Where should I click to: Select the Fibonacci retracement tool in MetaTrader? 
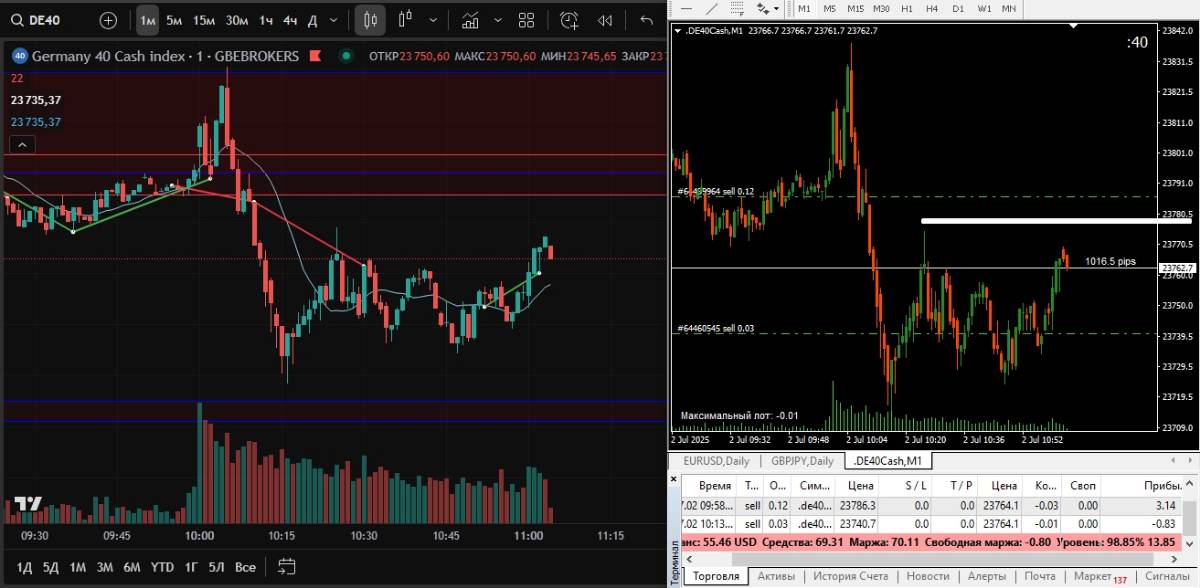tap(737, 8)
